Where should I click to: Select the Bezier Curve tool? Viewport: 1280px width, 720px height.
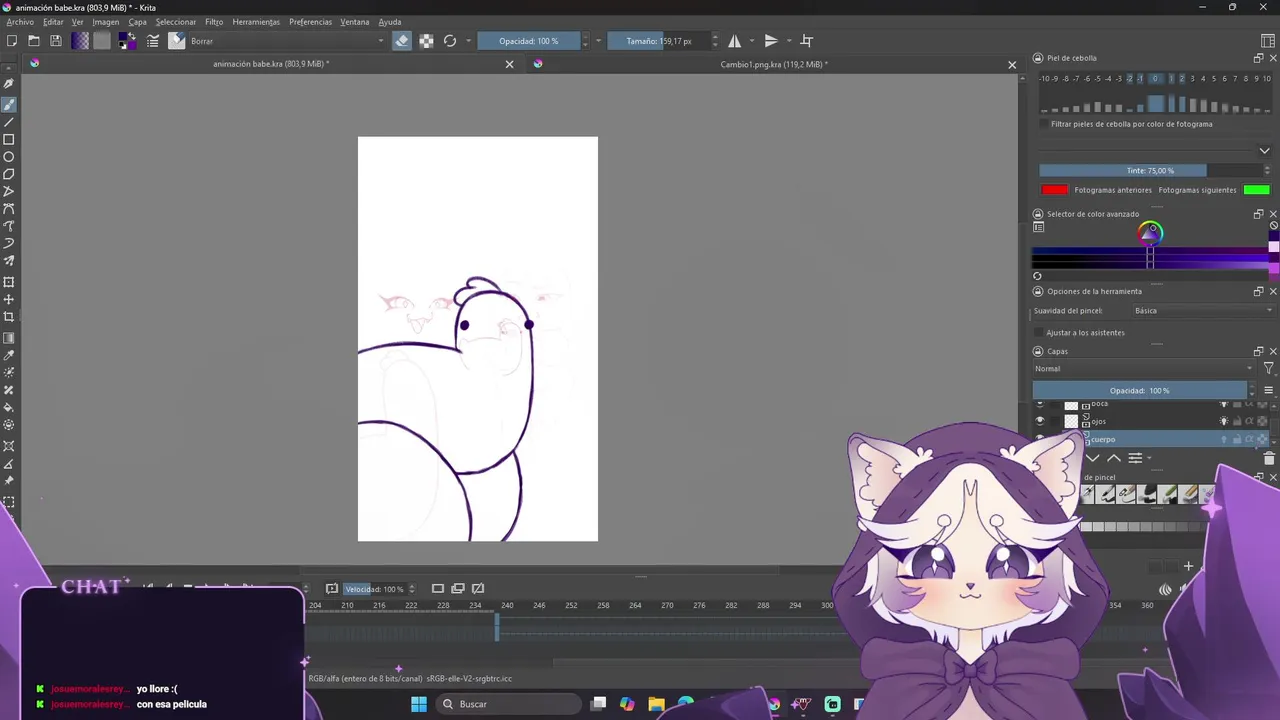9,209
